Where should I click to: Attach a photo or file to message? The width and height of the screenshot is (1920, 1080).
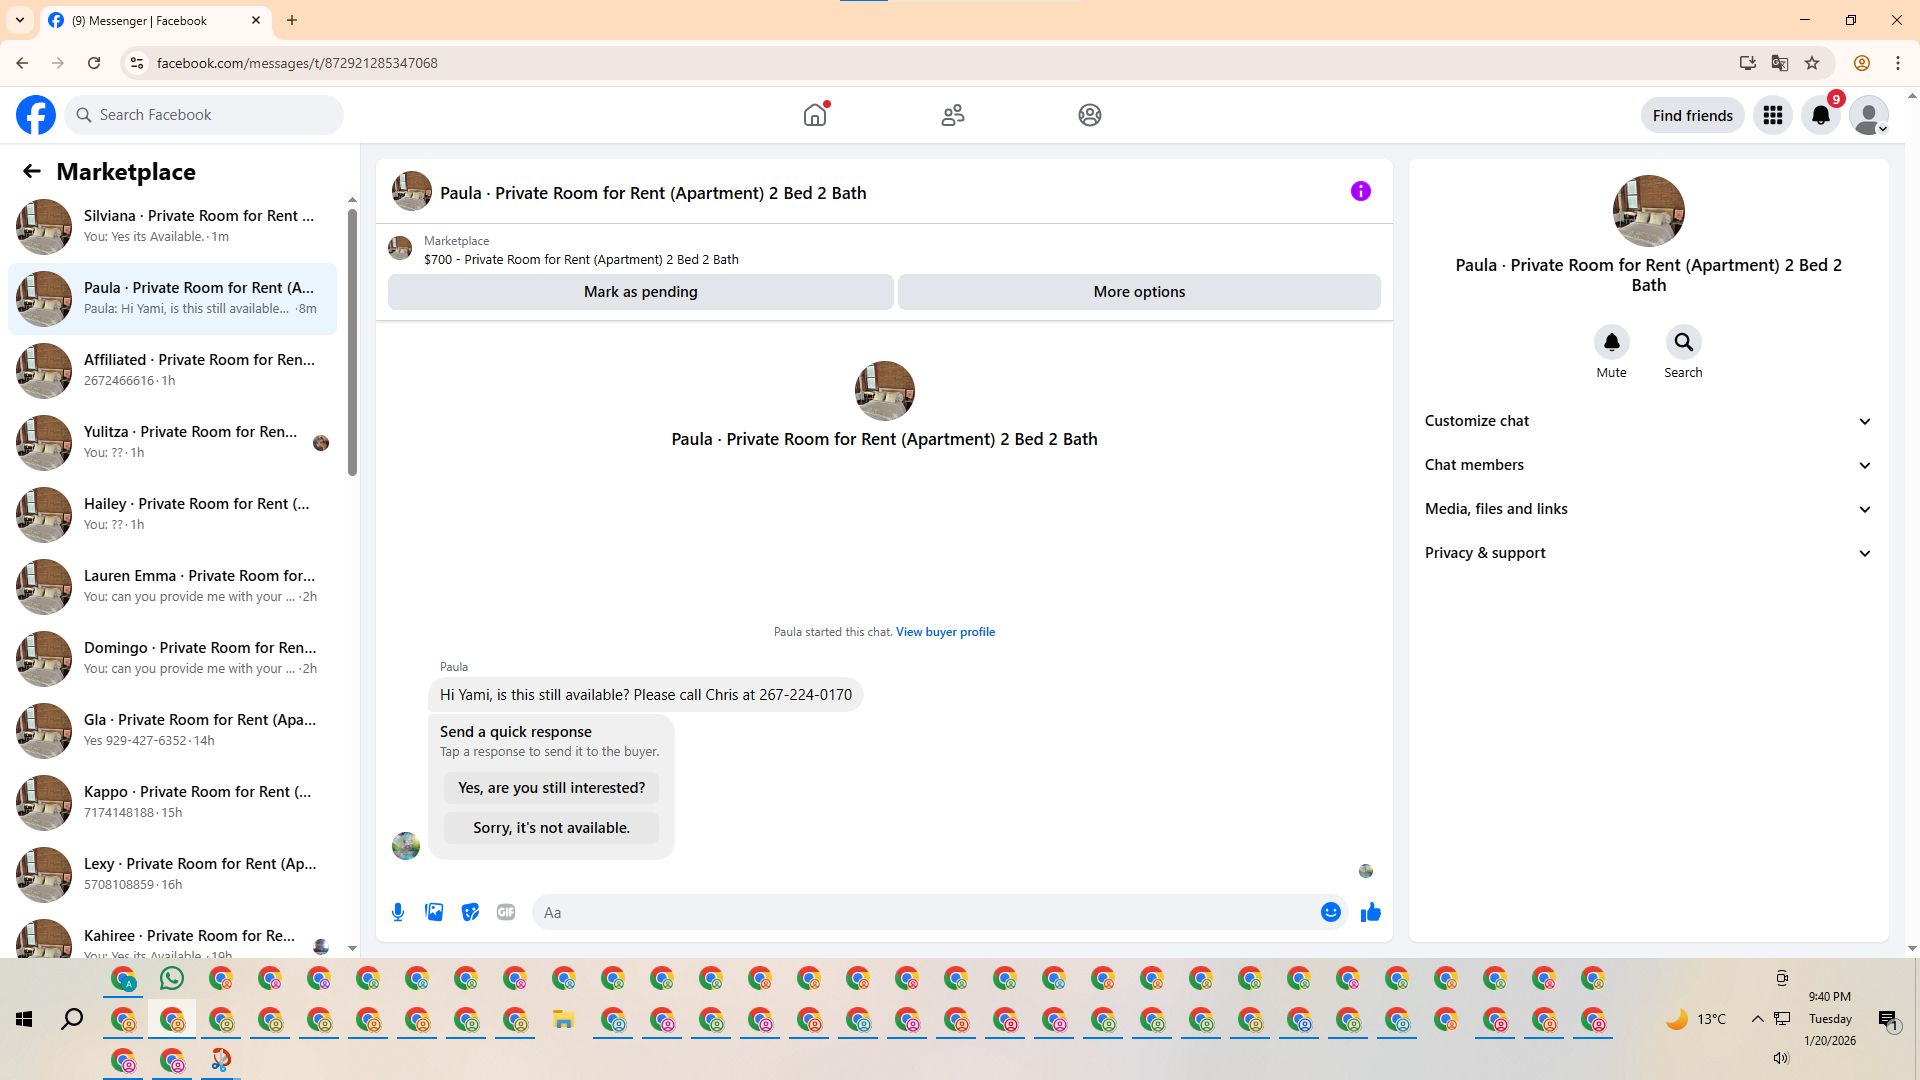pos(434,912)
